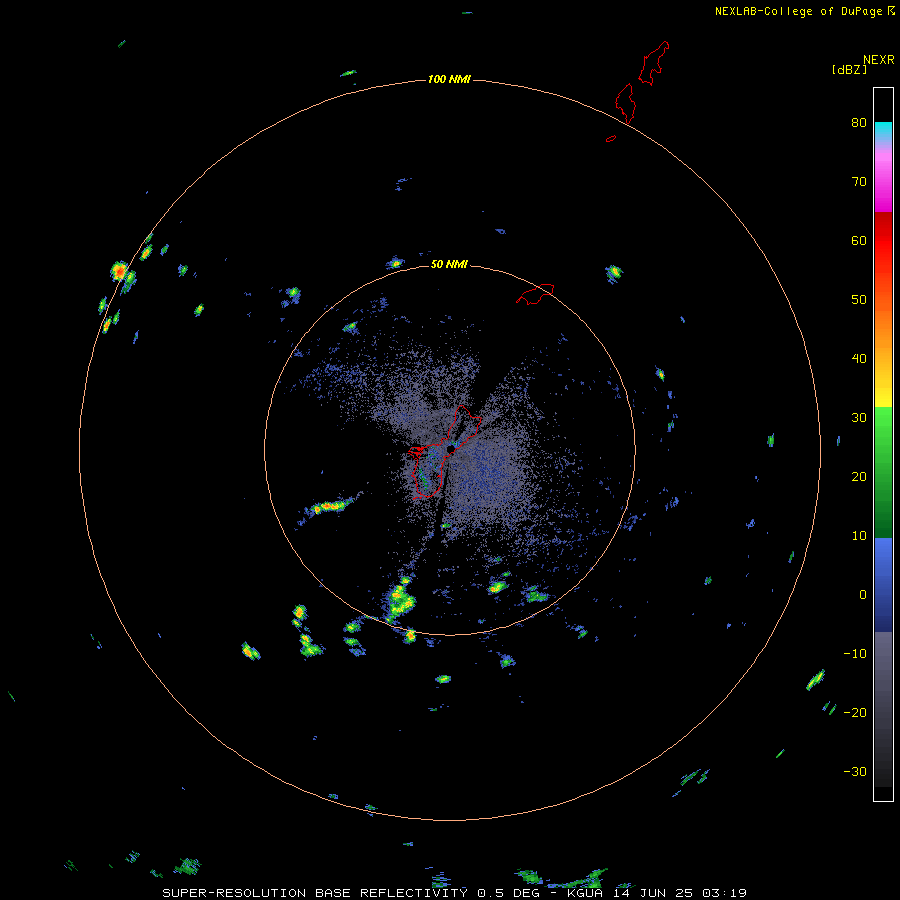Click the red Guam island outline at center
Screen dimensions: 900x900
coord(444,452)
